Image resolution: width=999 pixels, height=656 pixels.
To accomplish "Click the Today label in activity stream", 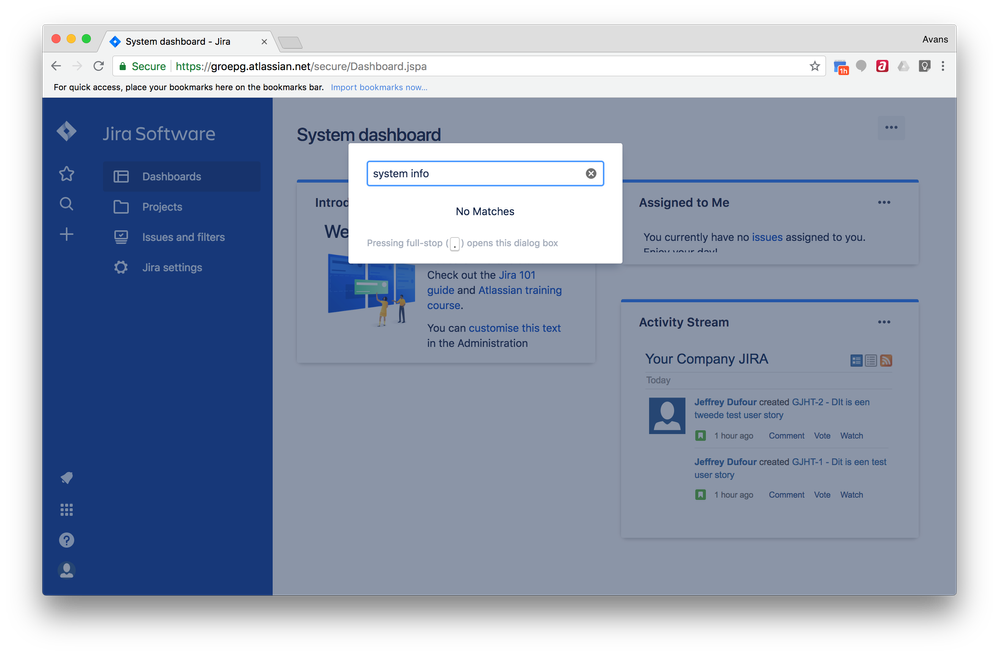I will click(658, 380).
